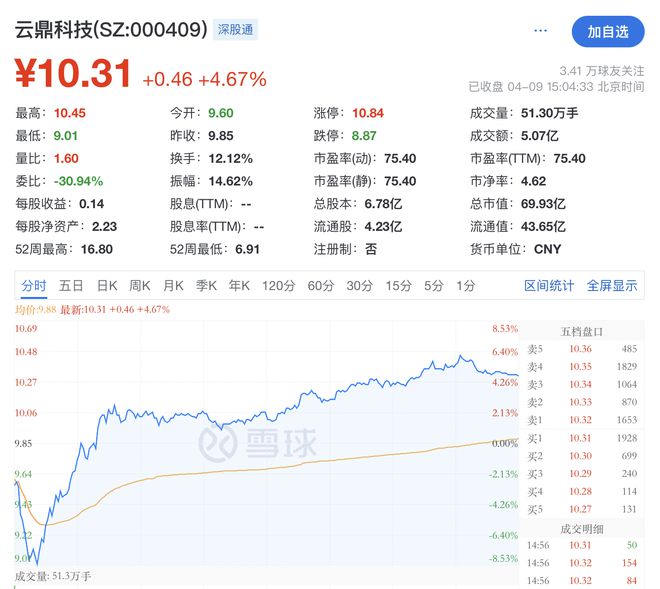This screenshot has height=589, width=660.
Task: Click the 量比 value 1.60
Action: coord(66,159)
